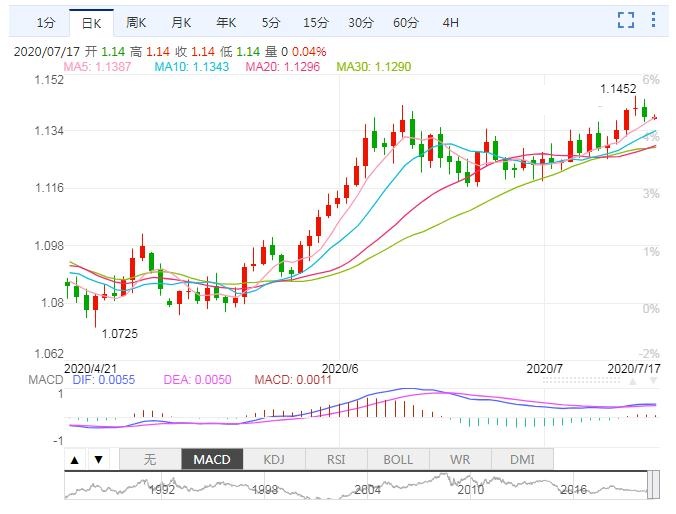Show the BOLL indicator
This screenshot has width=676, height=514.
398,460
